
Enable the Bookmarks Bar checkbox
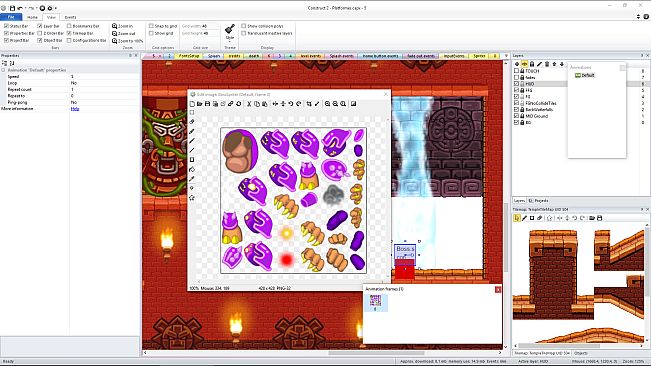69,26
